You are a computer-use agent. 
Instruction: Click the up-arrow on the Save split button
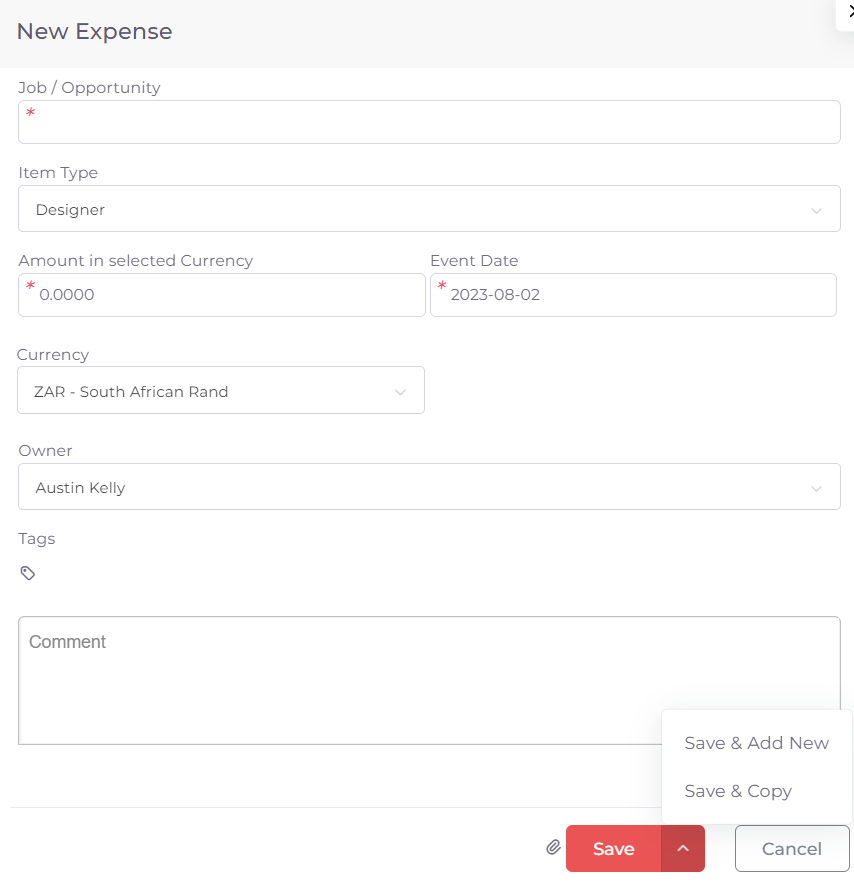[683, 847]
